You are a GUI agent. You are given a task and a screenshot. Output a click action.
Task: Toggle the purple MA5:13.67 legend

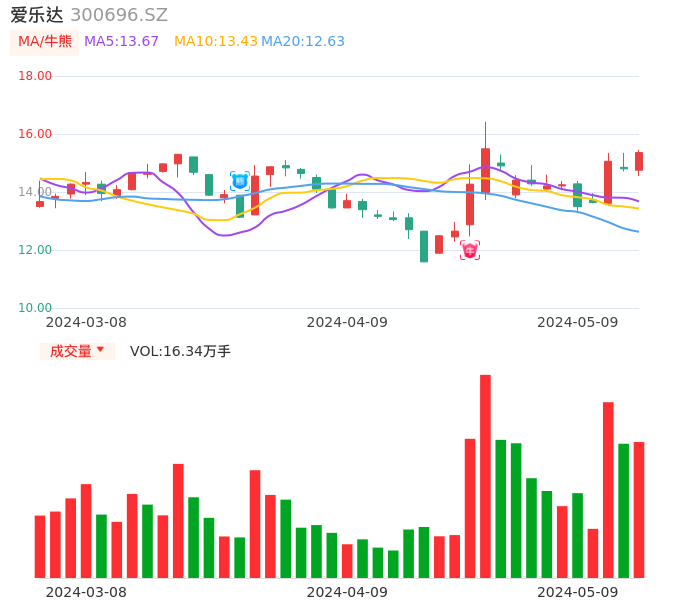121,42
